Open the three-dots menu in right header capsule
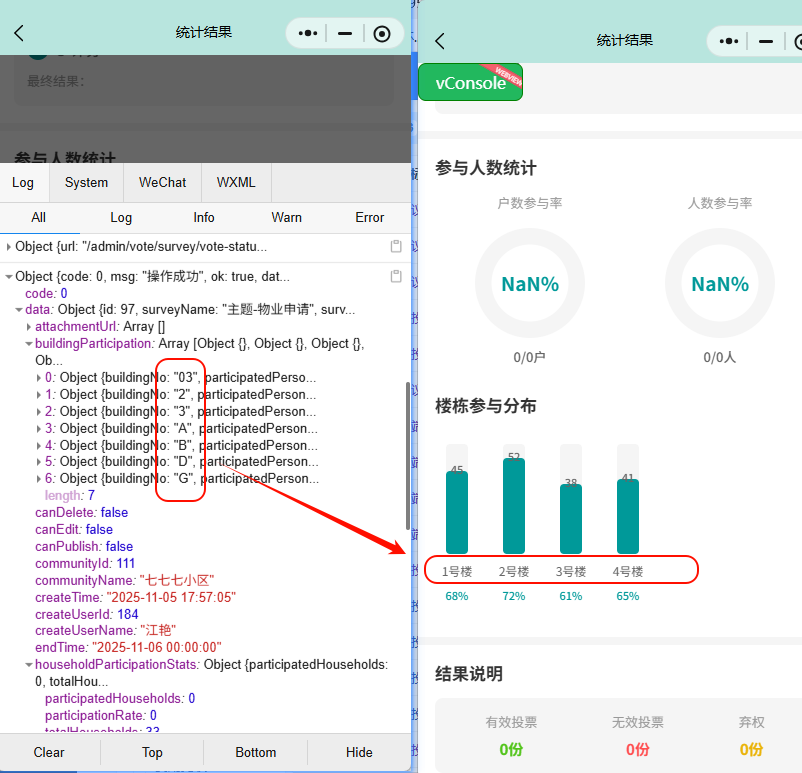 pos(730,41)
